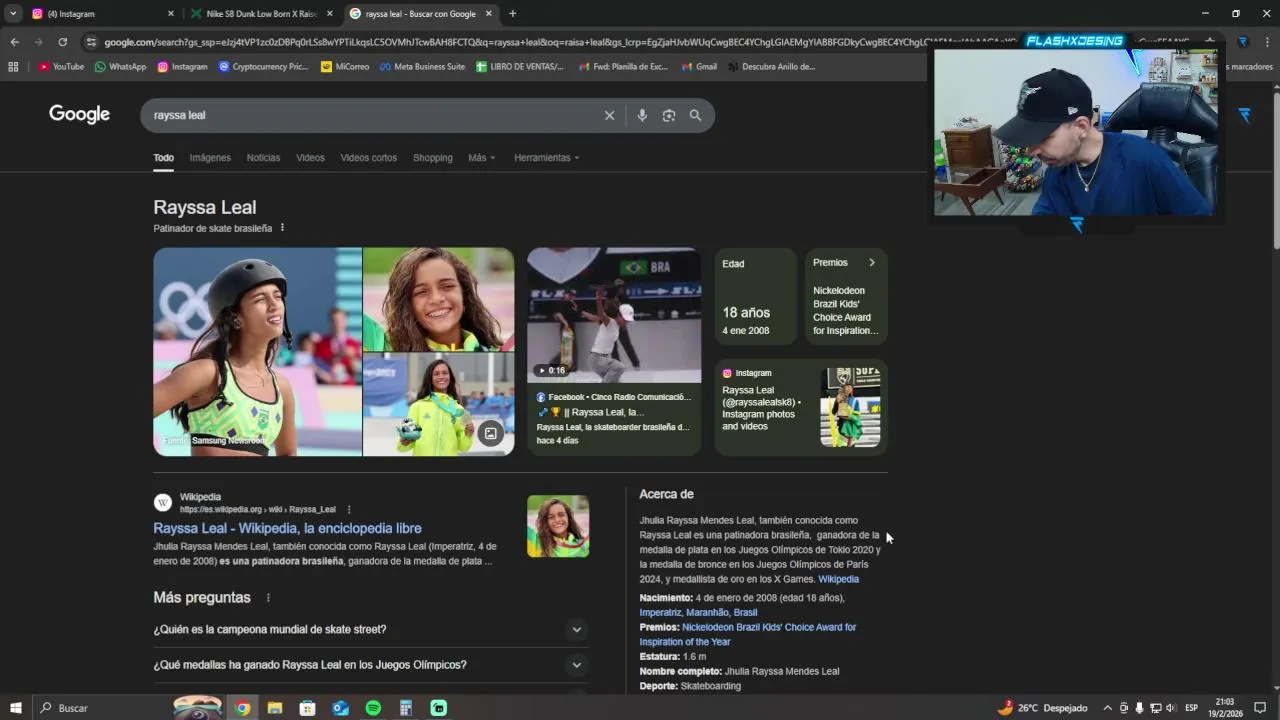
Task: Open Wikipedia result options three-dot menu
Action: pos(349,509)
